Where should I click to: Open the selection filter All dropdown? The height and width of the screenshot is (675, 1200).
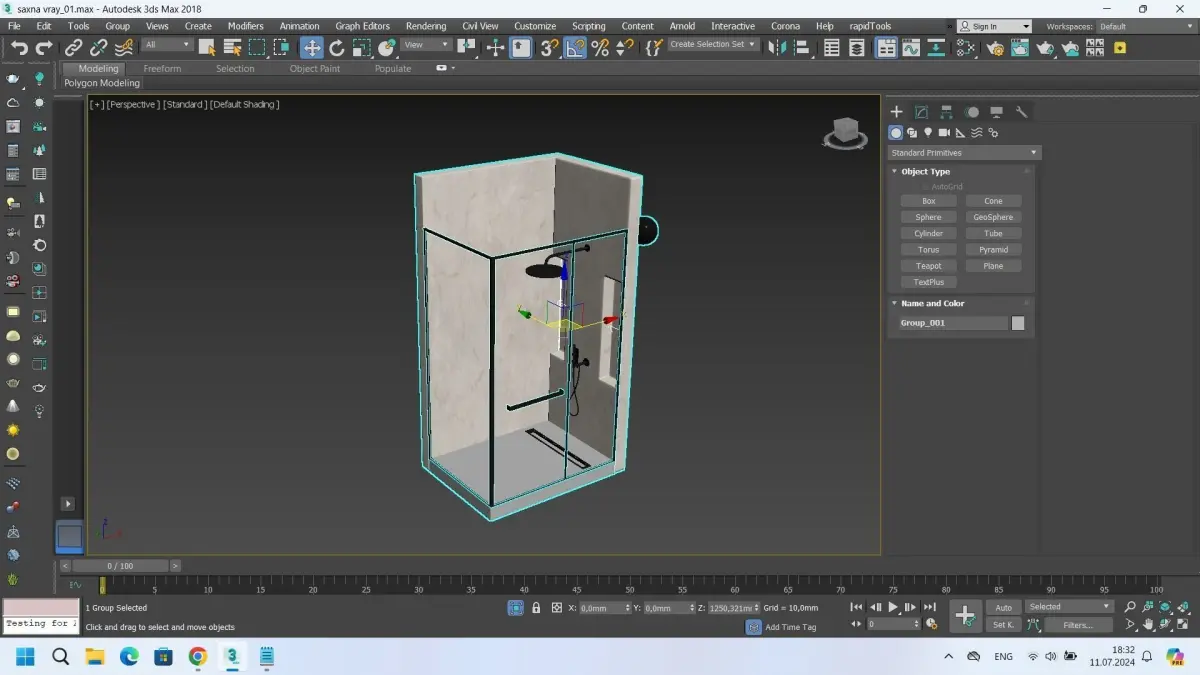(x=167, y=45)
